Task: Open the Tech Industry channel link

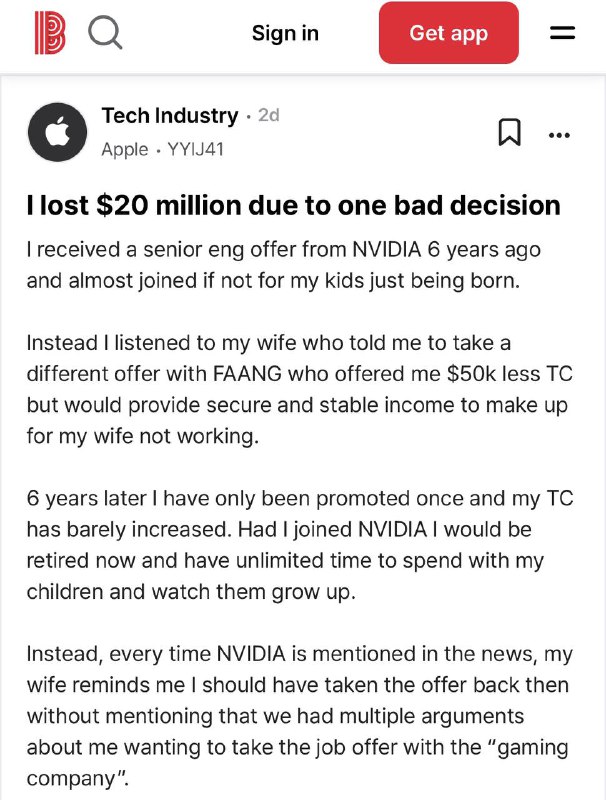Action: click(x=170, y=115)
